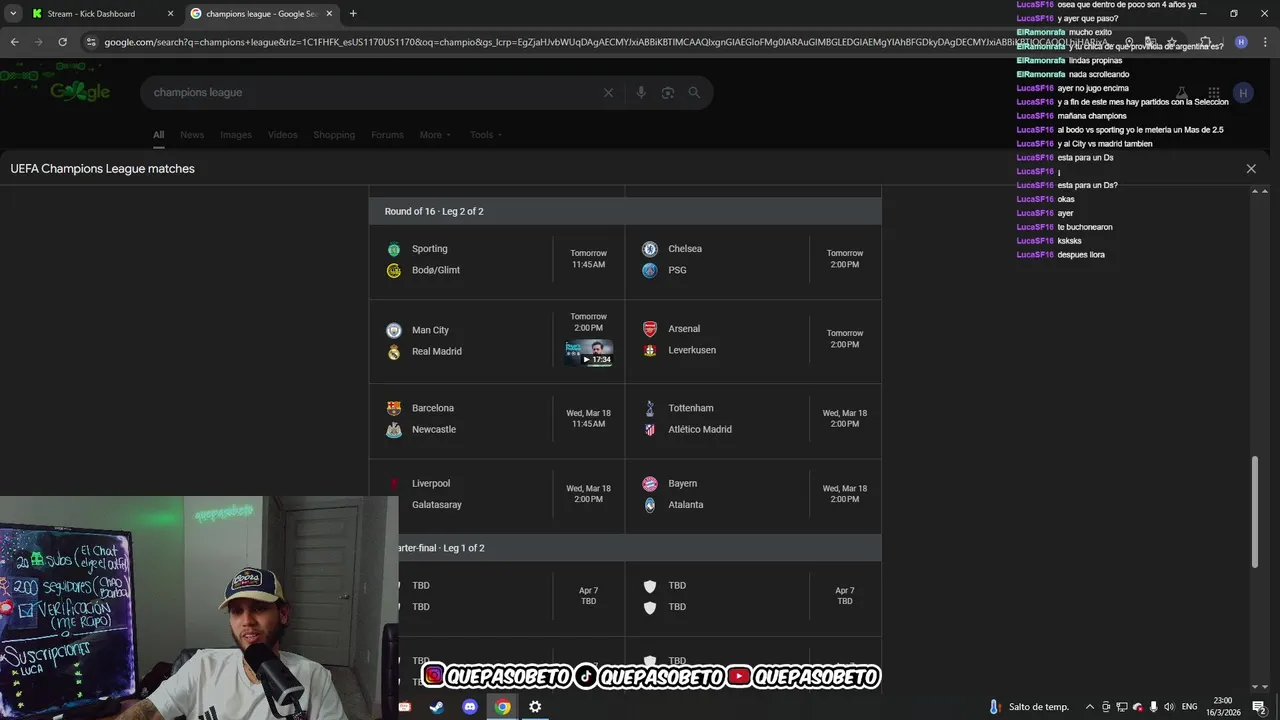Click the Real Madrid club crest

coord(394,352)
